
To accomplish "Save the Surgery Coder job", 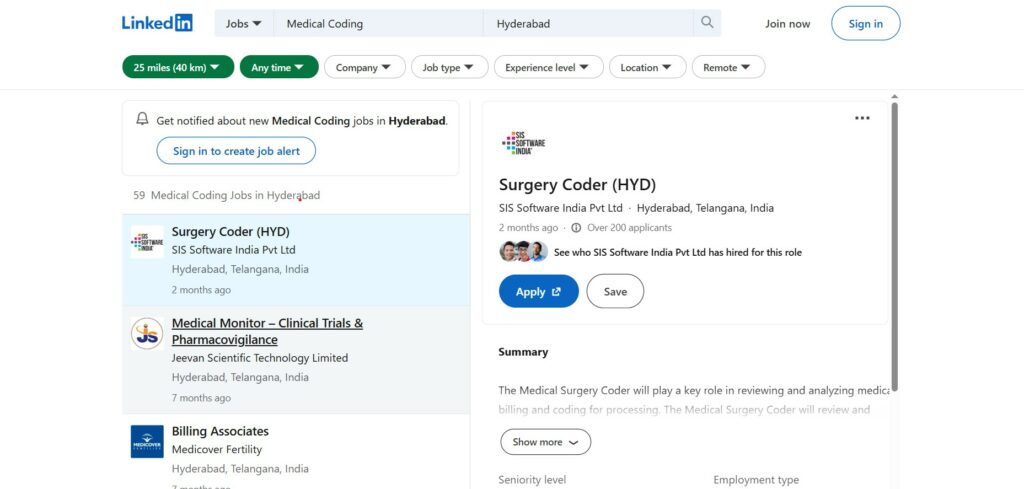I will 615,291.
